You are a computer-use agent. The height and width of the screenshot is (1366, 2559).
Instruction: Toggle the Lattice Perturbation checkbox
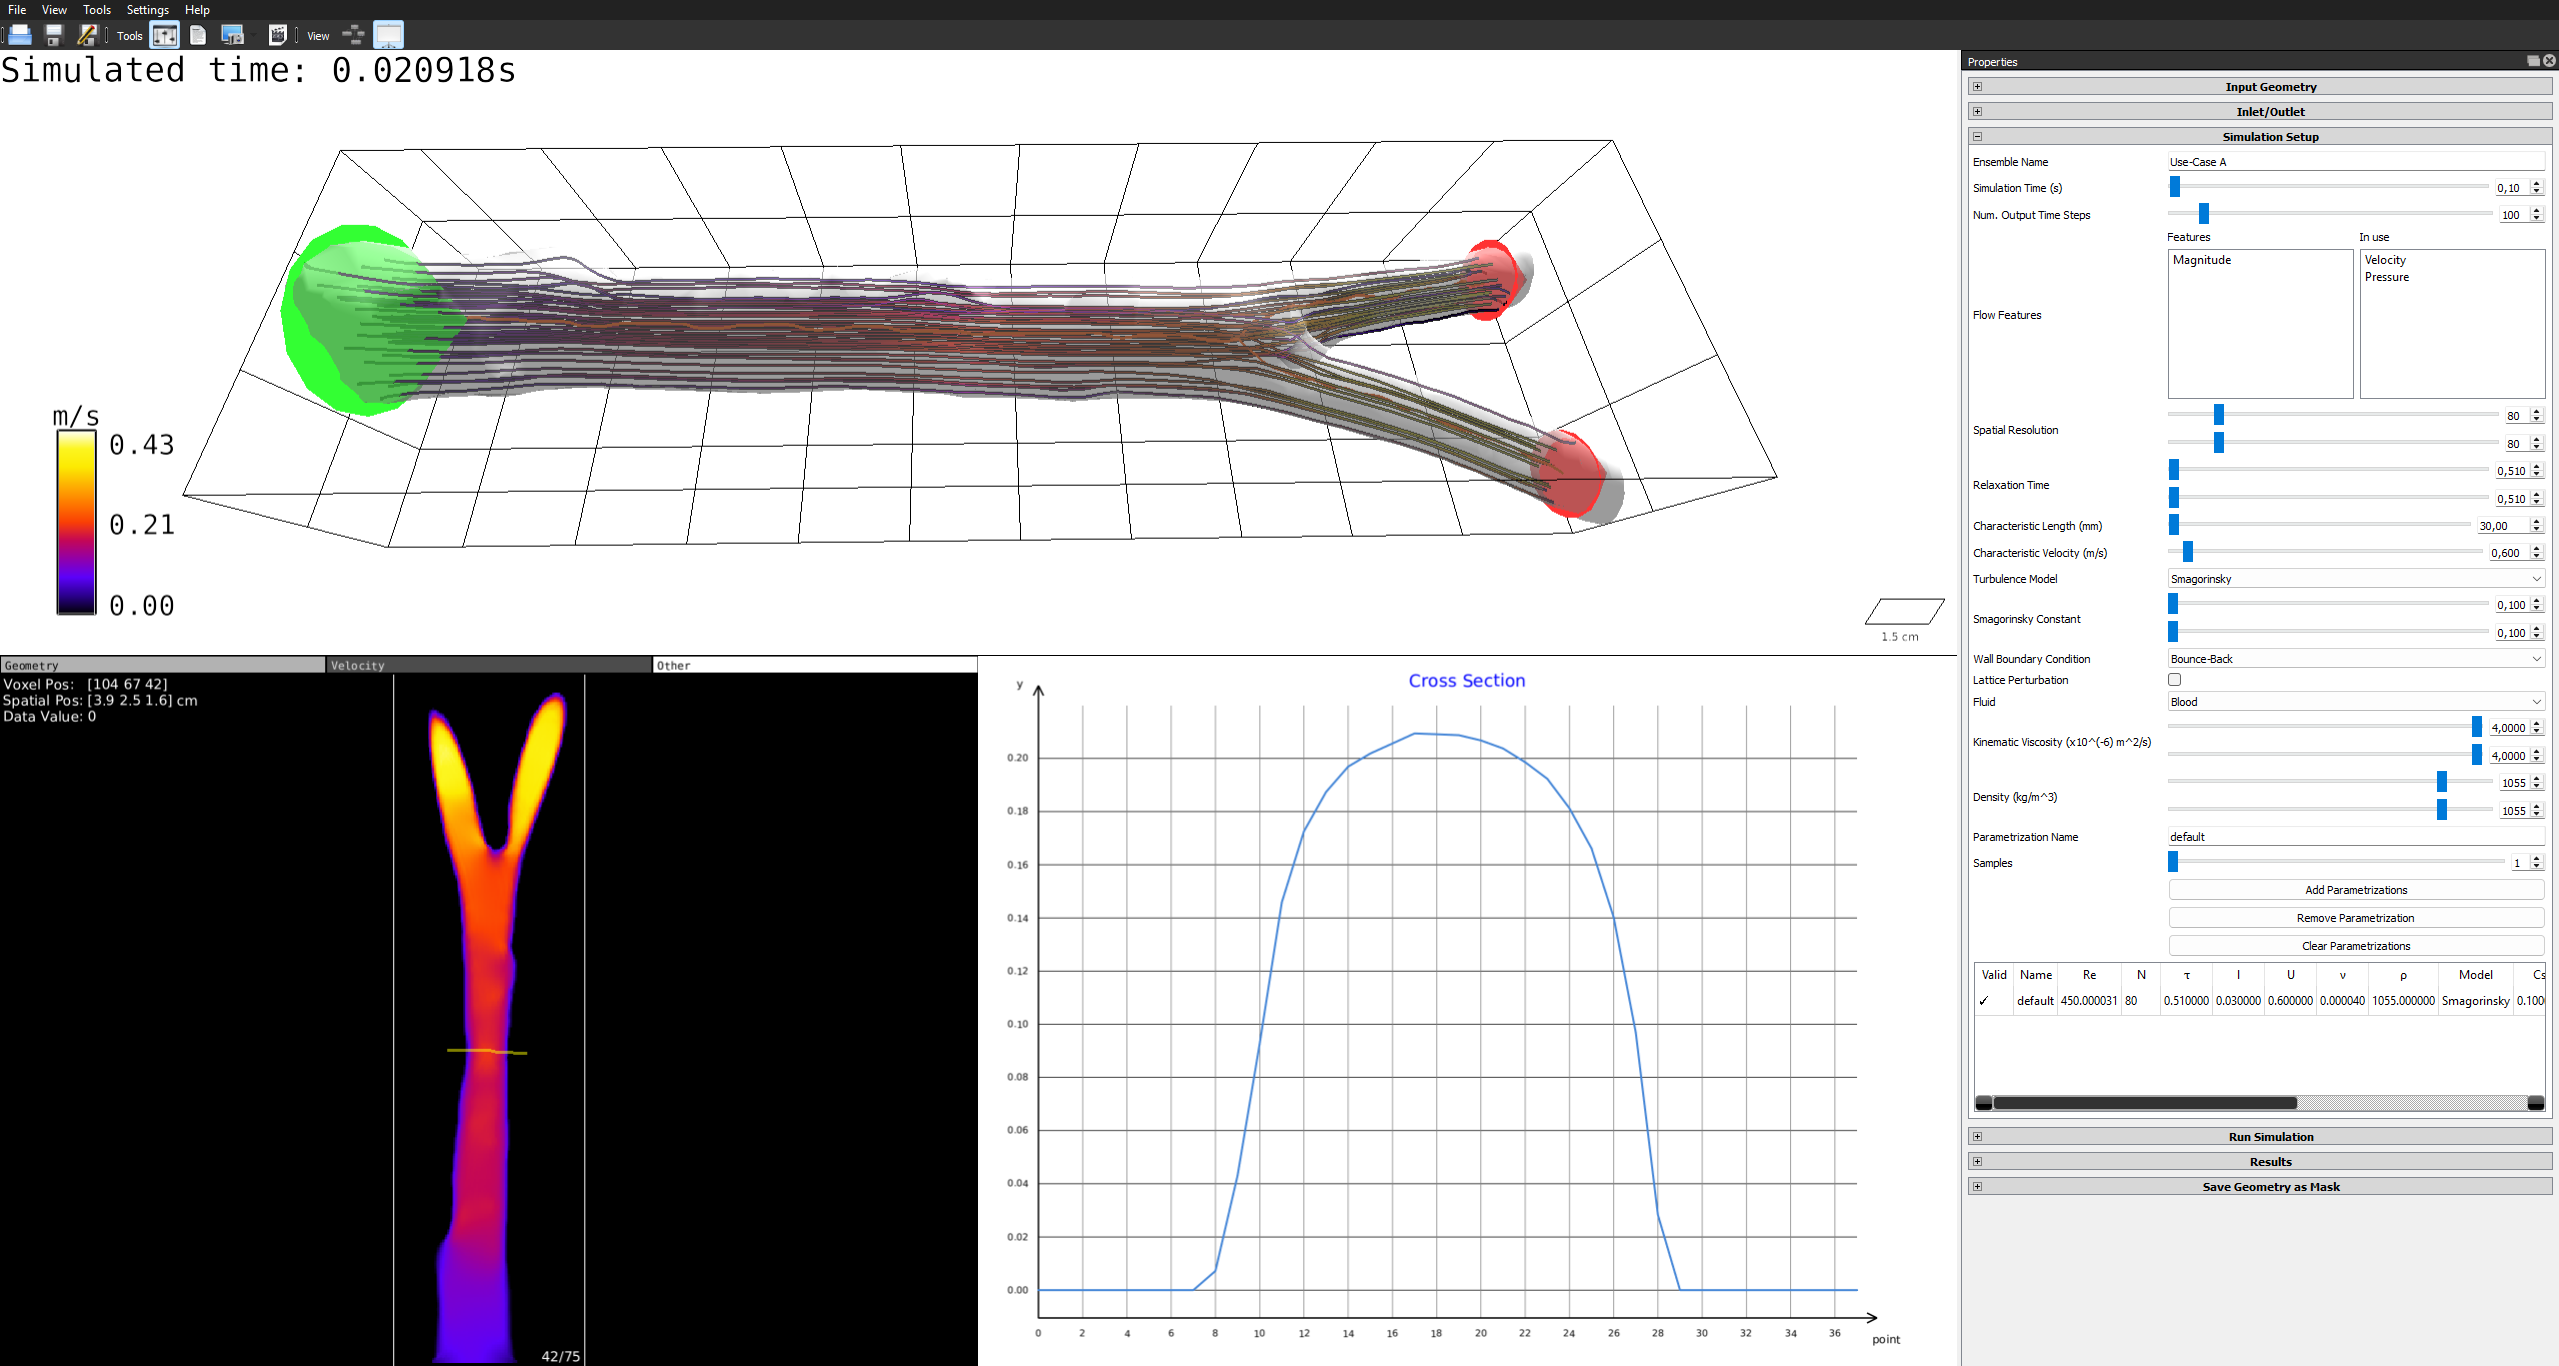[2174, 680]
